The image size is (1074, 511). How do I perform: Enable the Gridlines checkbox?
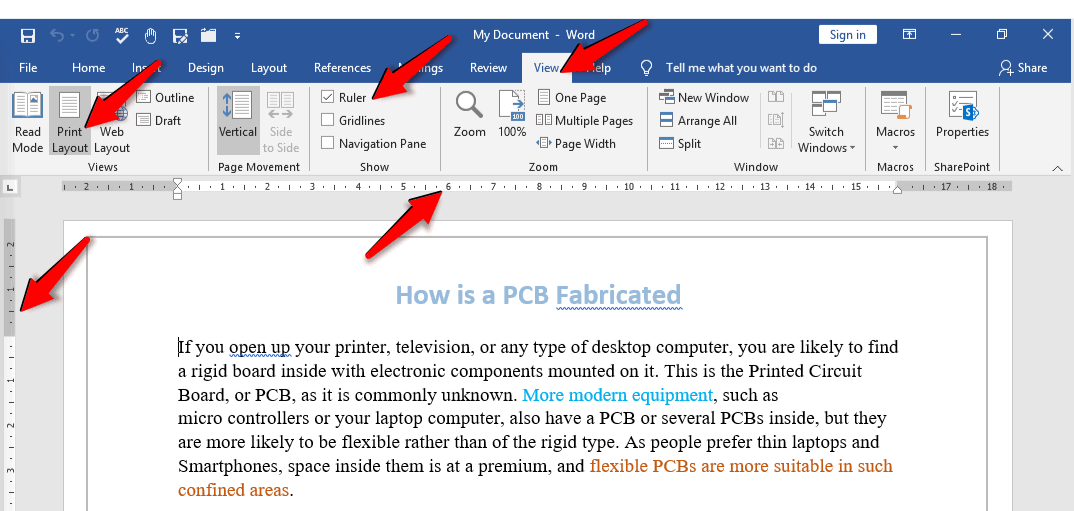coord(327,121)
